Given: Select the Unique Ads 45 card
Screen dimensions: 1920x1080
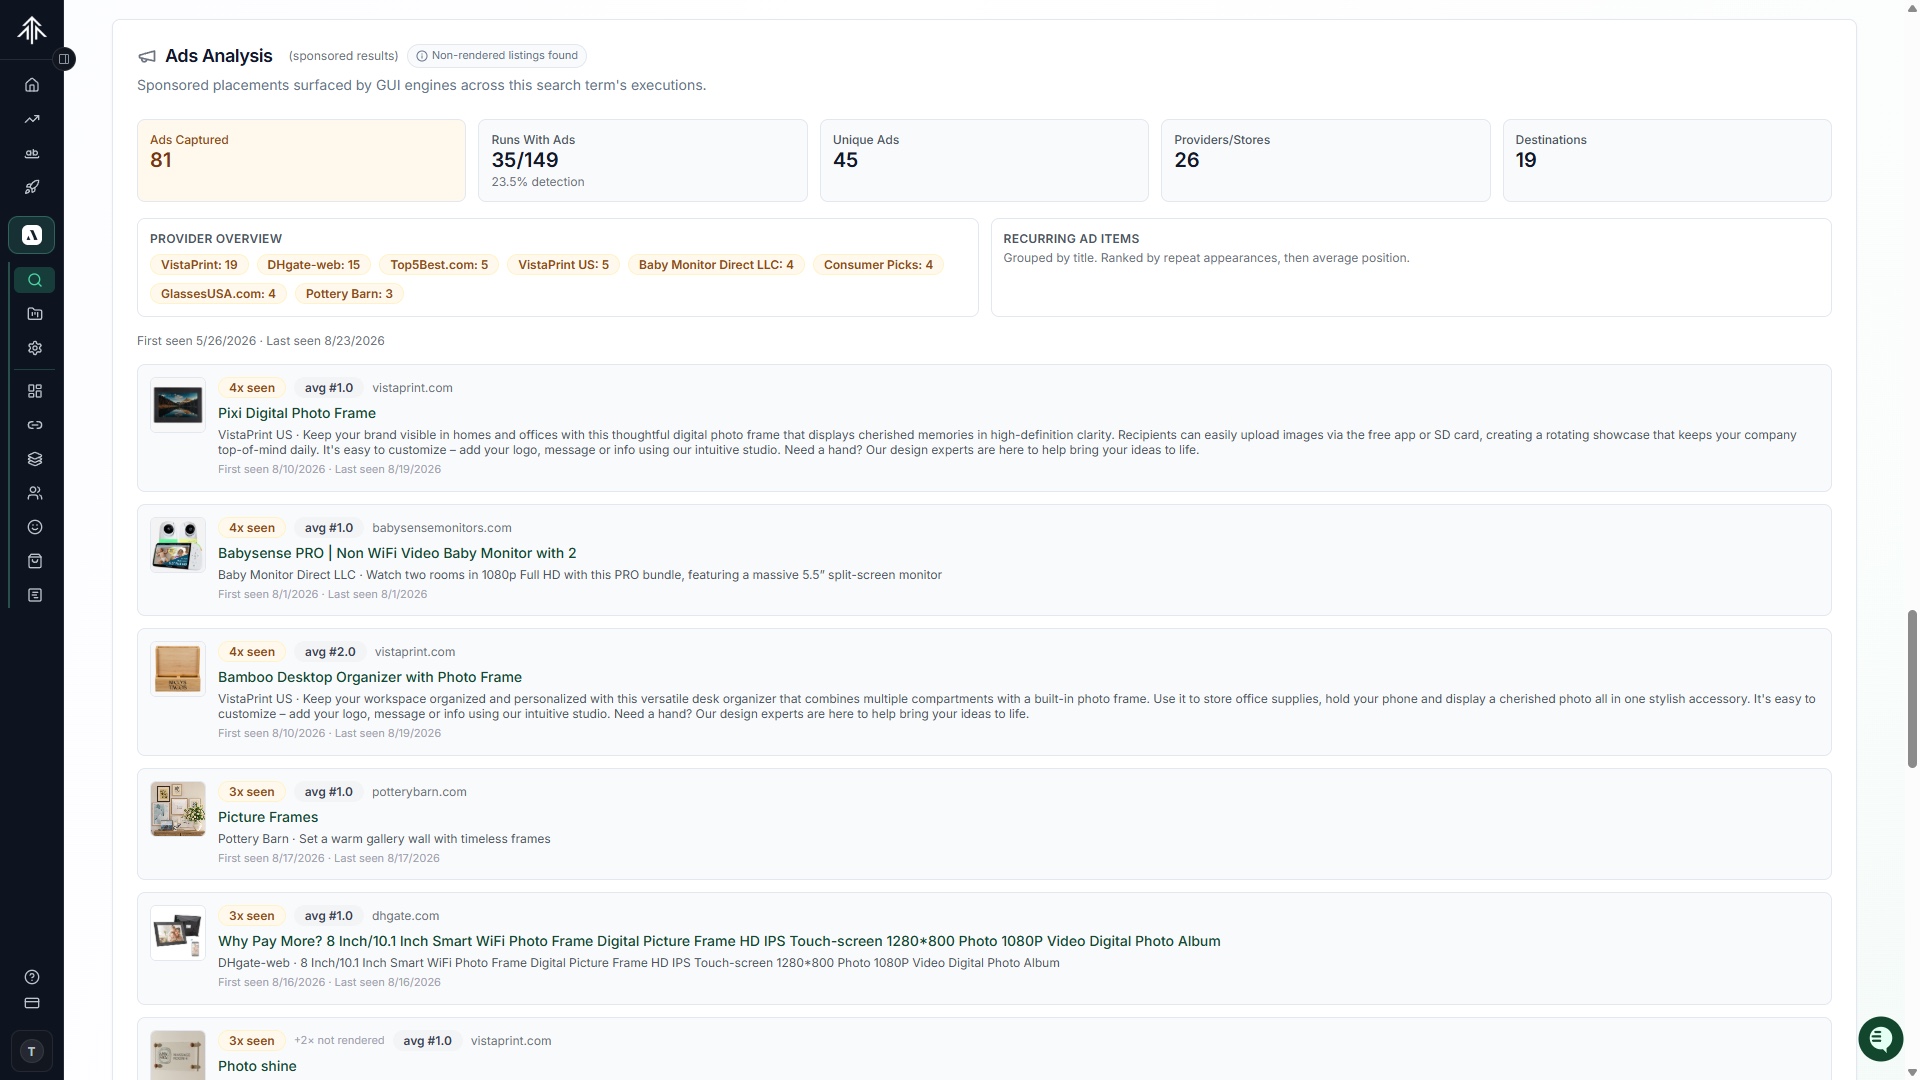Looking at the screenshot, I should pos(984,161).
